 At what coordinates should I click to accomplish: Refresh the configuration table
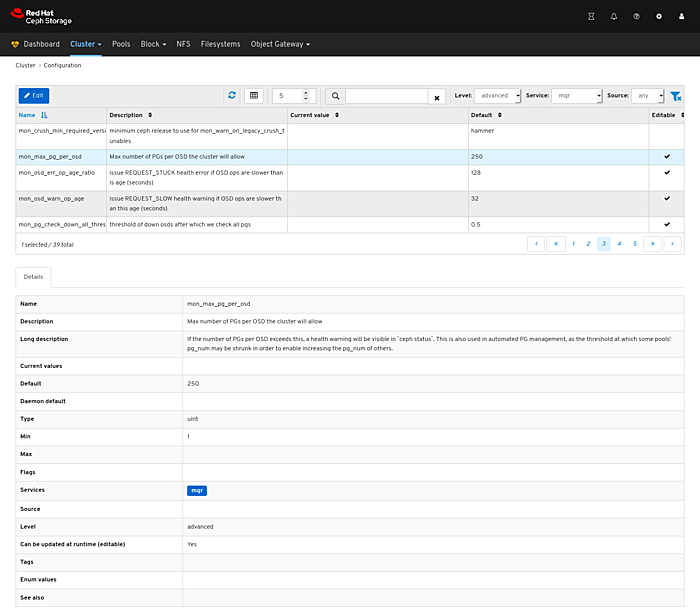point(232,96)
